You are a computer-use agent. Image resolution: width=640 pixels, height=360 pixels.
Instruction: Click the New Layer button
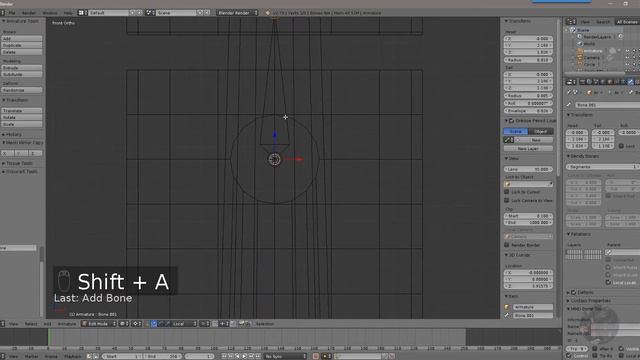pyautogui.click(x=528, y=149)
